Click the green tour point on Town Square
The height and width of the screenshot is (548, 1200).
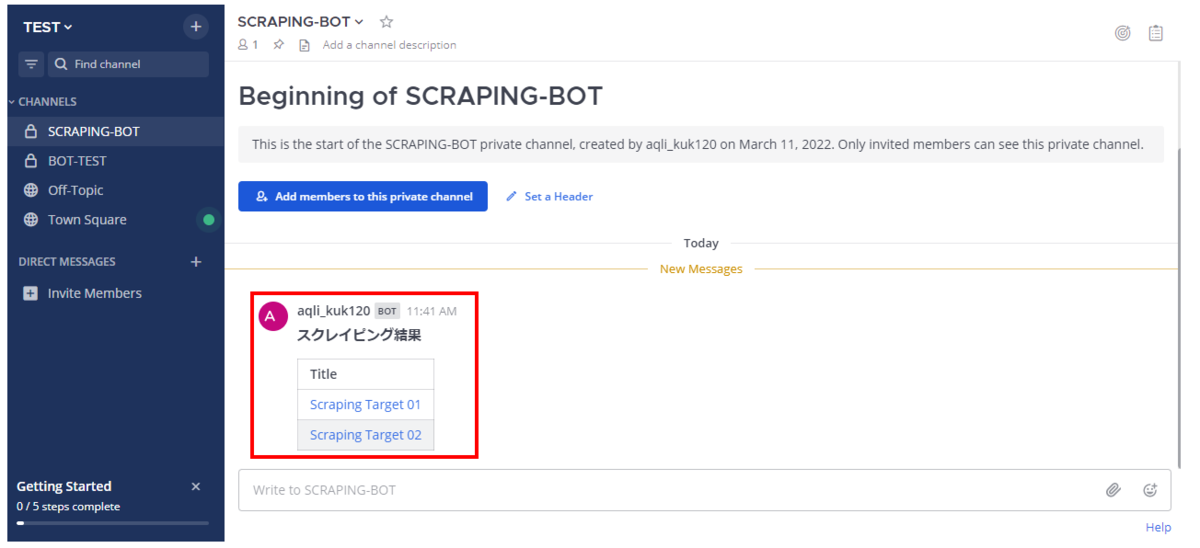[x=208, y=220]
